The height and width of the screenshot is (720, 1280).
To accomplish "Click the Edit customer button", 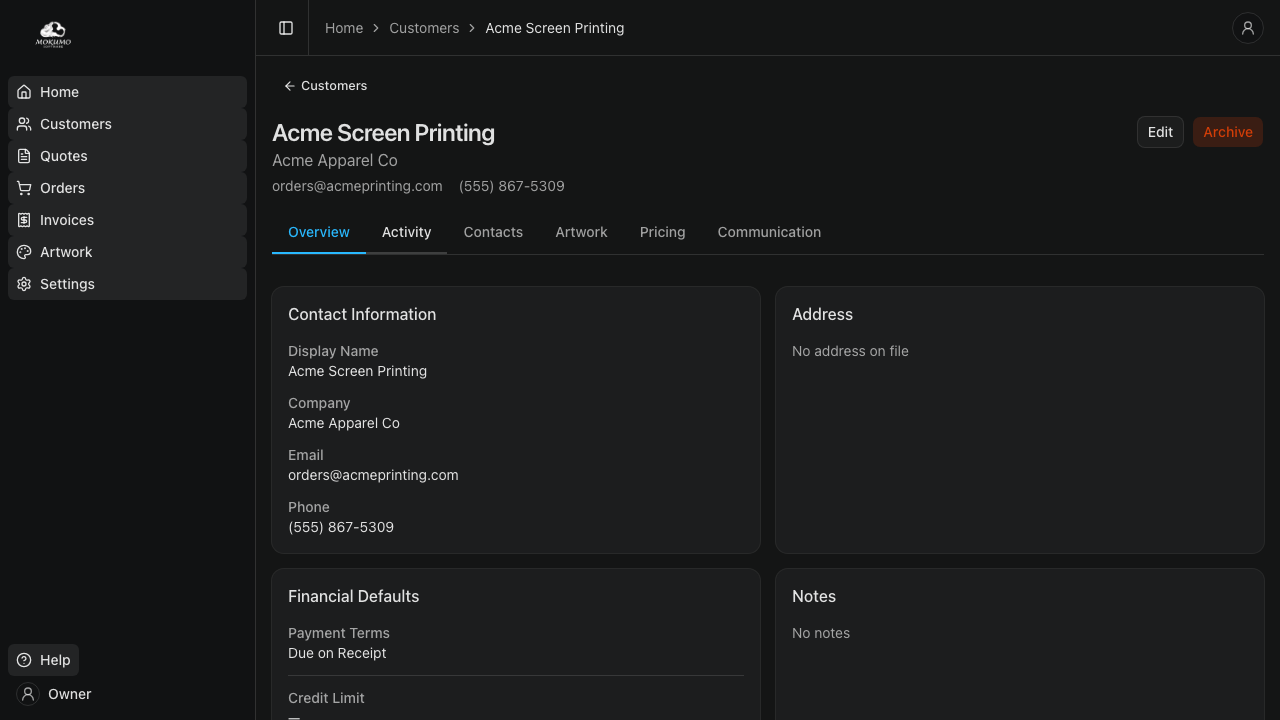I will click(x=1160, y=132).
